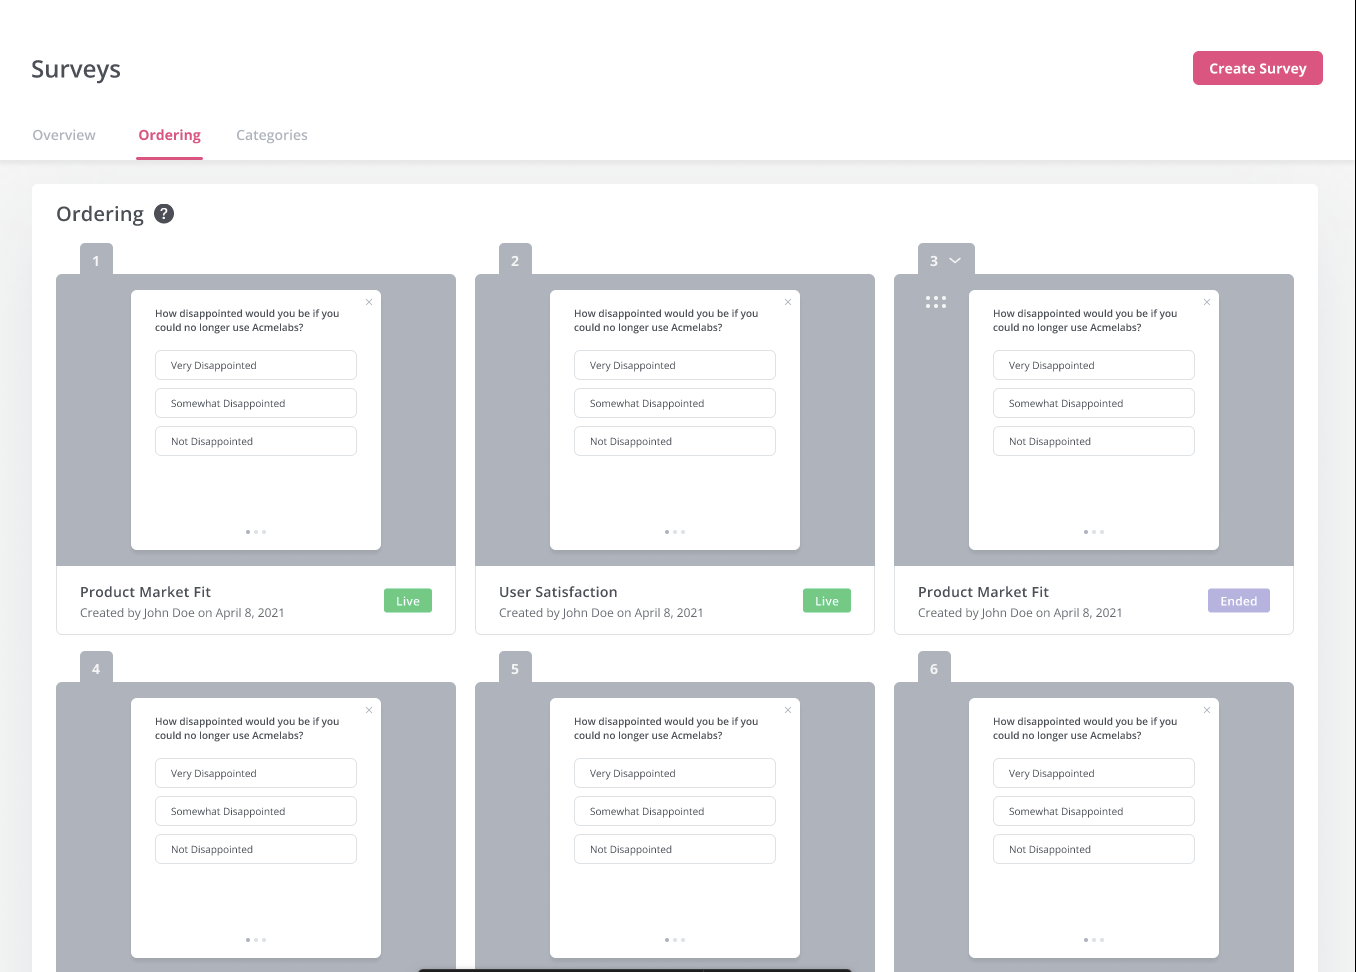
Task: Select the Ordering tab
Action: click(x=169, y=135)
